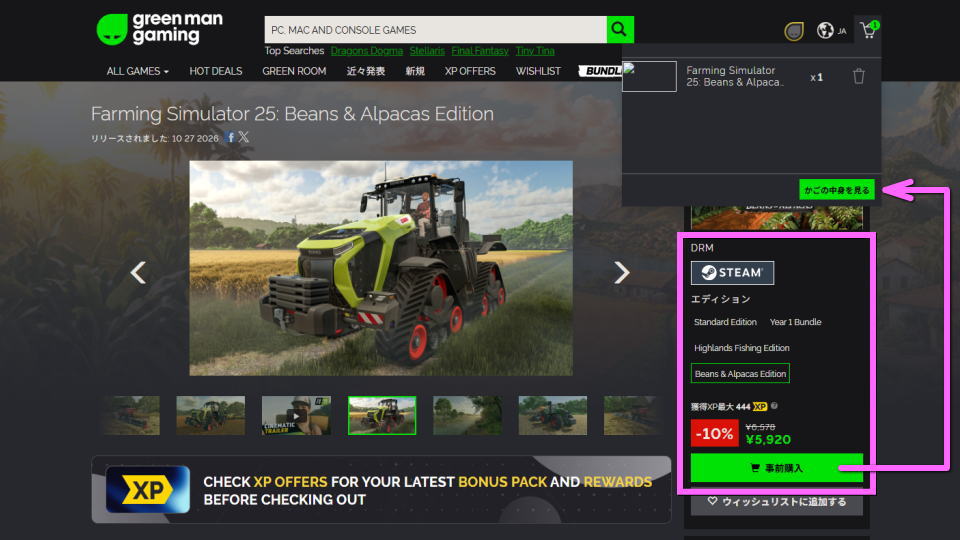Screen dimensions: 960x540
Task: Click the XP offers banner logo
Action: click(148, 489)
